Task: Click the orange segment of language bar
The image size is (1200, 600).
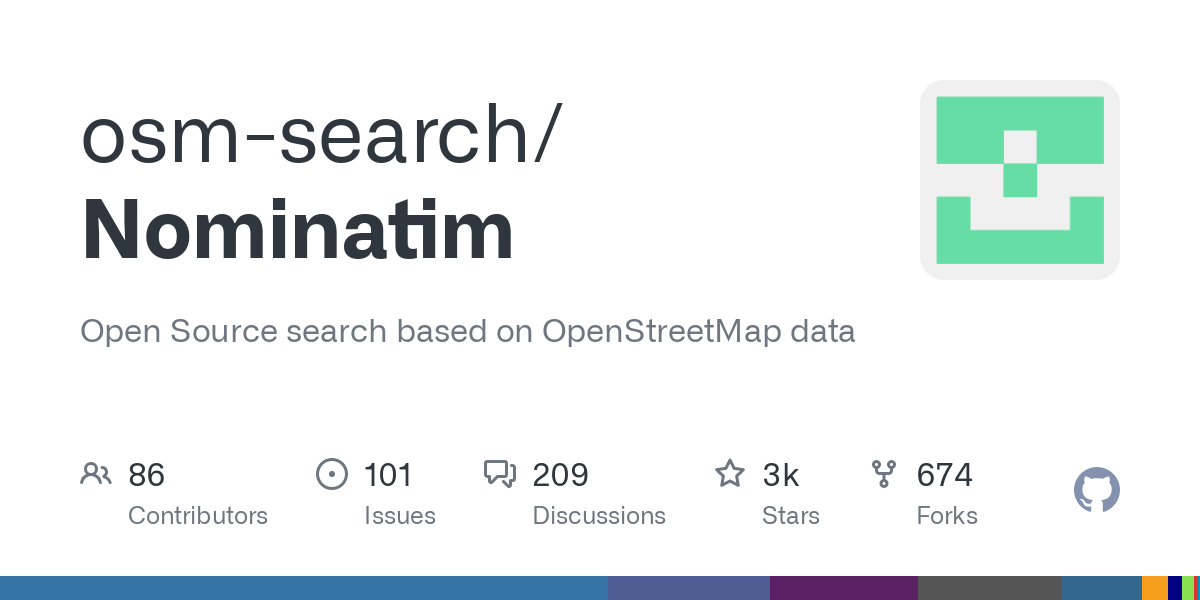Action: pos(1155,588)
